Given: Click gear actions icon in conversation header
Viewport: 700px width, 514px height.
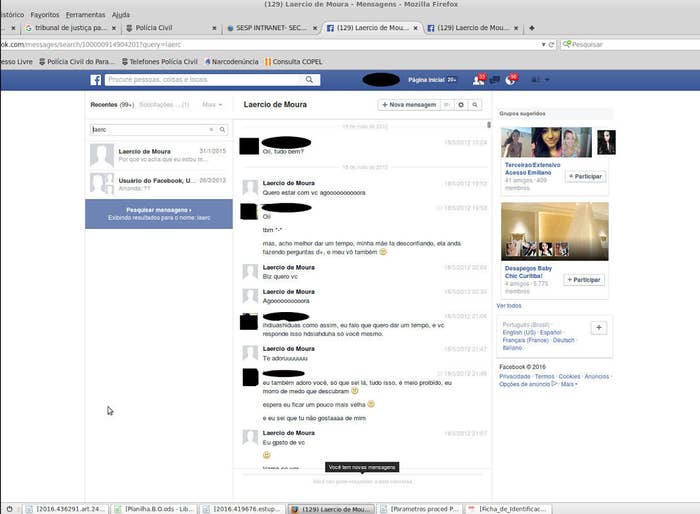Looking at the screenshot, I should 461,105.
